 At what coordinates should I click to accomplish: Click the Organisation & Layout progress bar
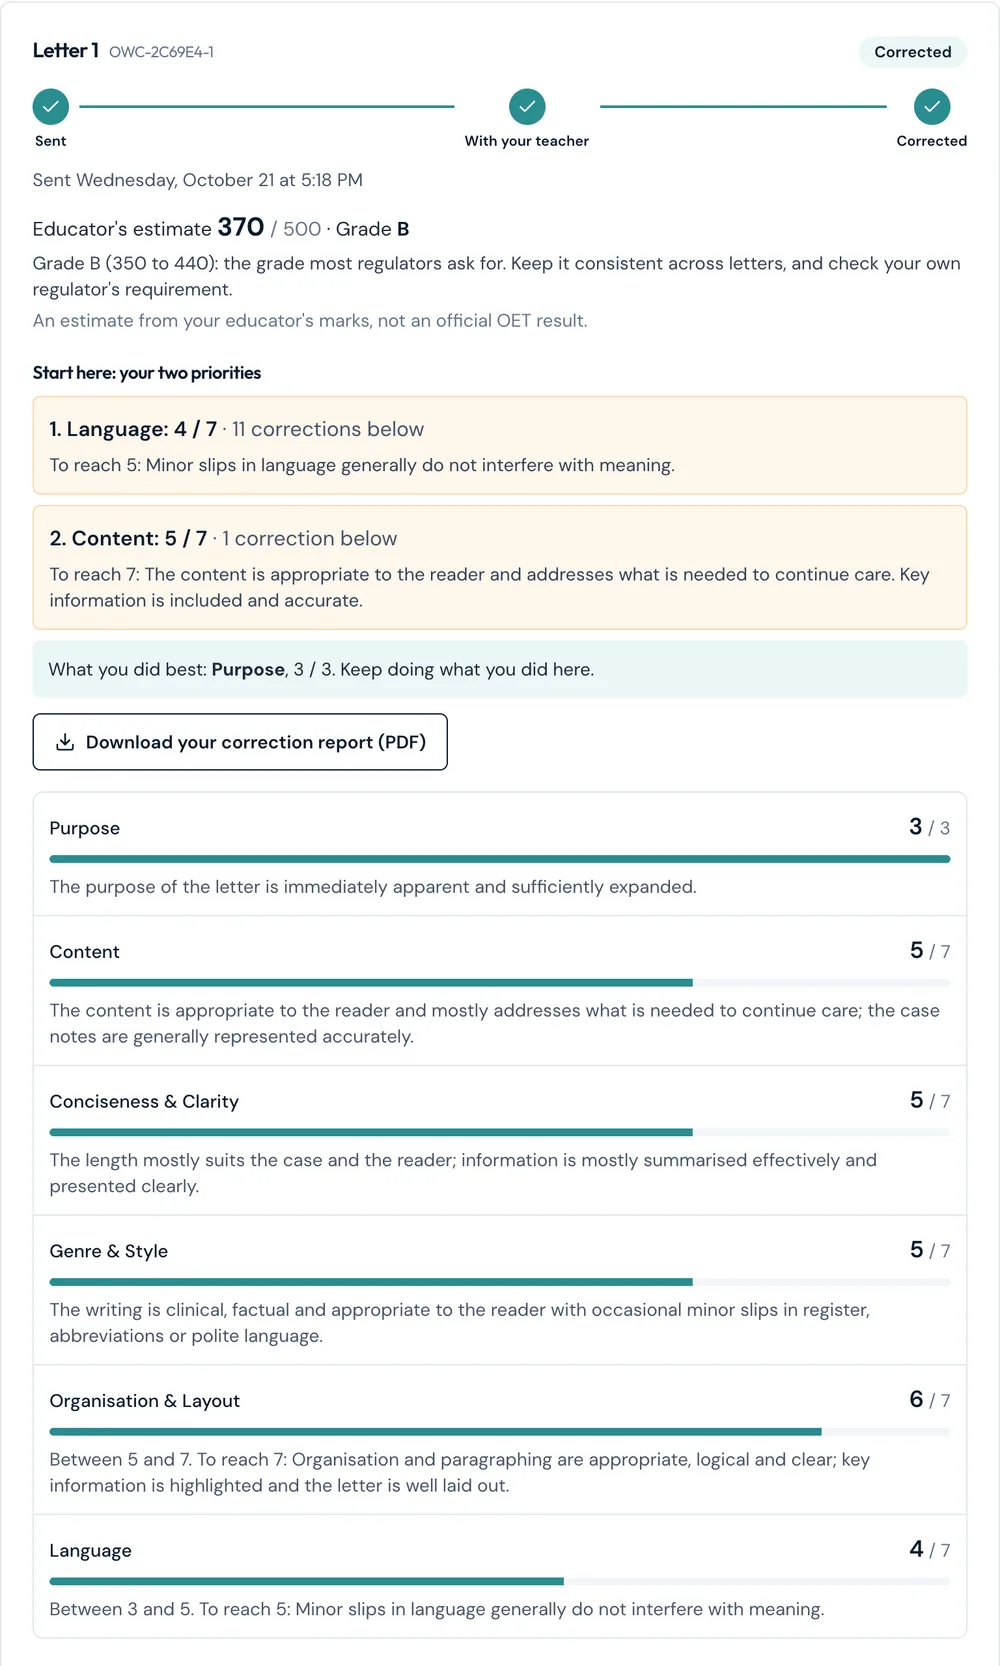tap(500, 1432)
